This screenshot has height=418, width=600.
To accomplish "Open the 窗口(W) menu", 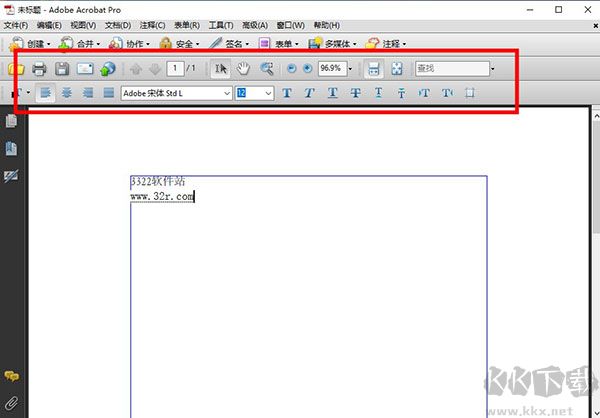I will tap(290, 25).
